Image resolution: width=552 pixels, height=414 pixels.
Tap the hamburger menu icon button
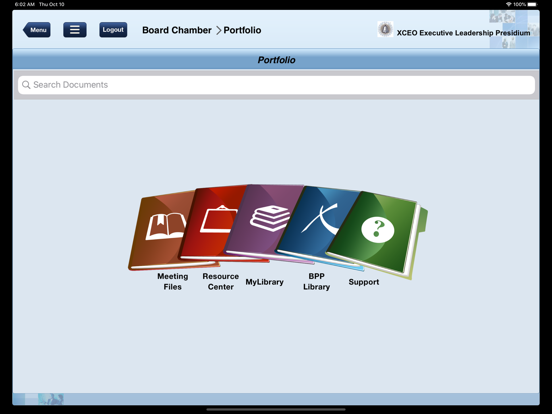75,30
